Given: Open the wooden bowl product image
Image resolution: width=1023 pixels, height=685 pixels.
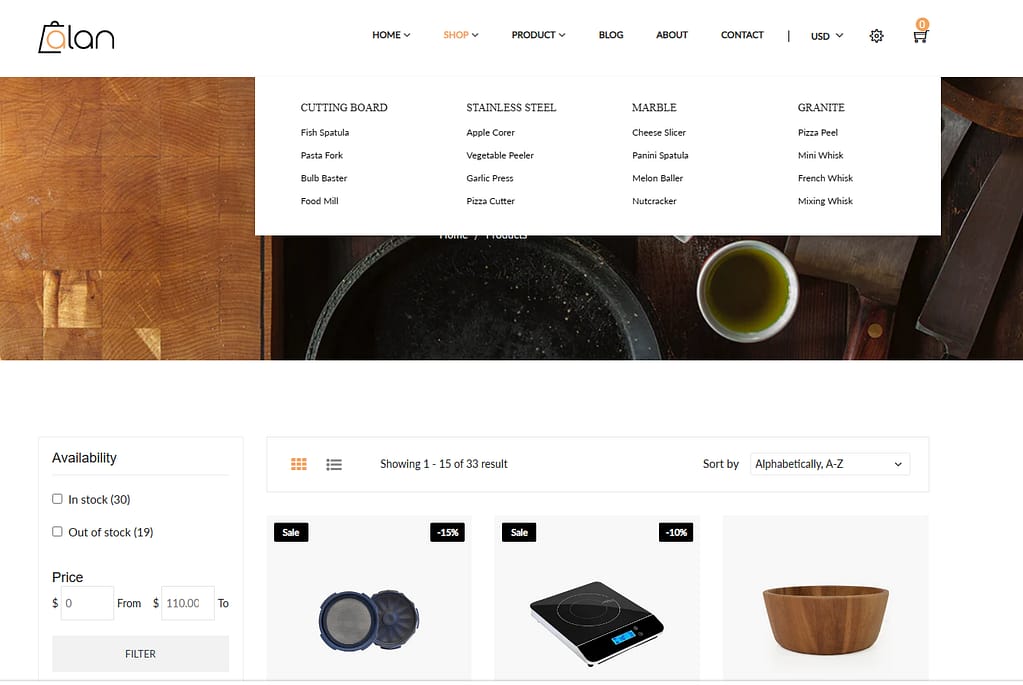Looking at the screenshot, I should 825,619.
